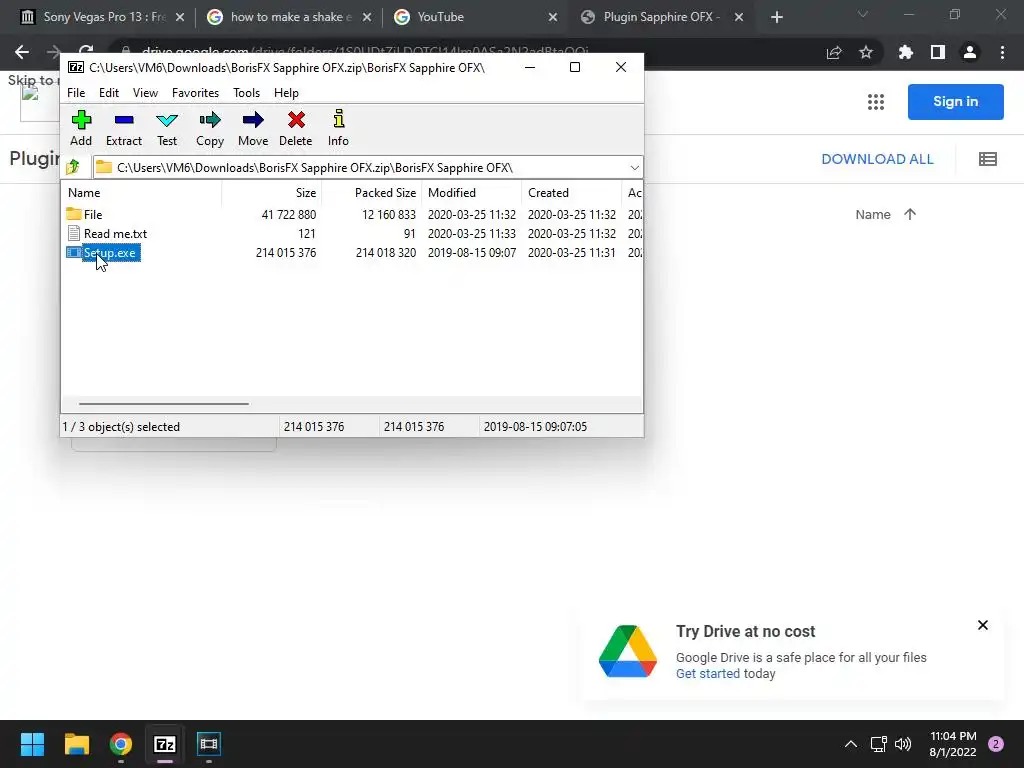
Task: Sort by the Modified column header
Action: pyautogui.click(x=472, y=193)
